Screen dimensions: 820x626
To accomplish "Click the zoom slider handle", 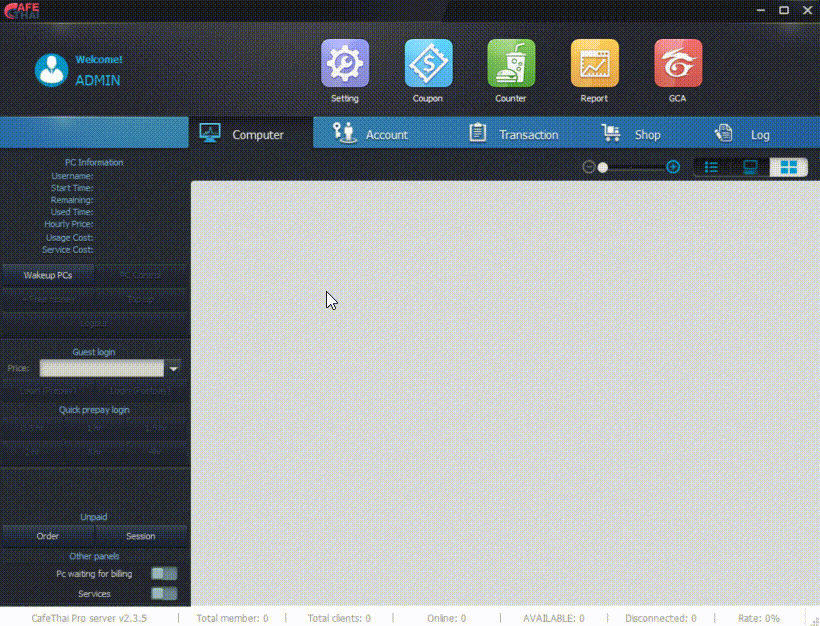I will point(602,167).
